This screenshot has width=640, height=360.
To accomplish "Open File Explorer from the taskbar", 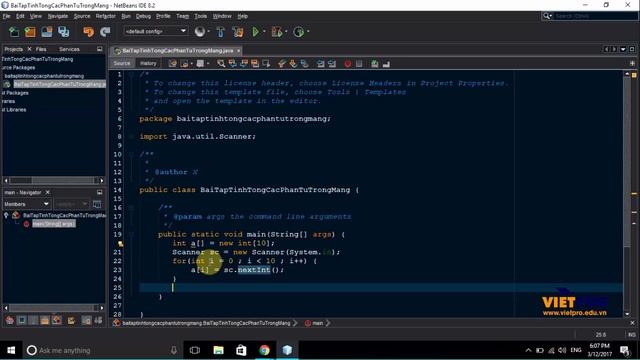I will point(218,350).
